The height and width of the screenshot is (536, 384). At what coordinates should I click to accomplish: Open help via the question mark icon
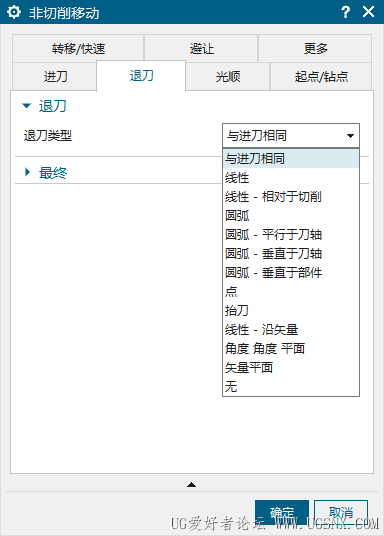coord(346,12)
